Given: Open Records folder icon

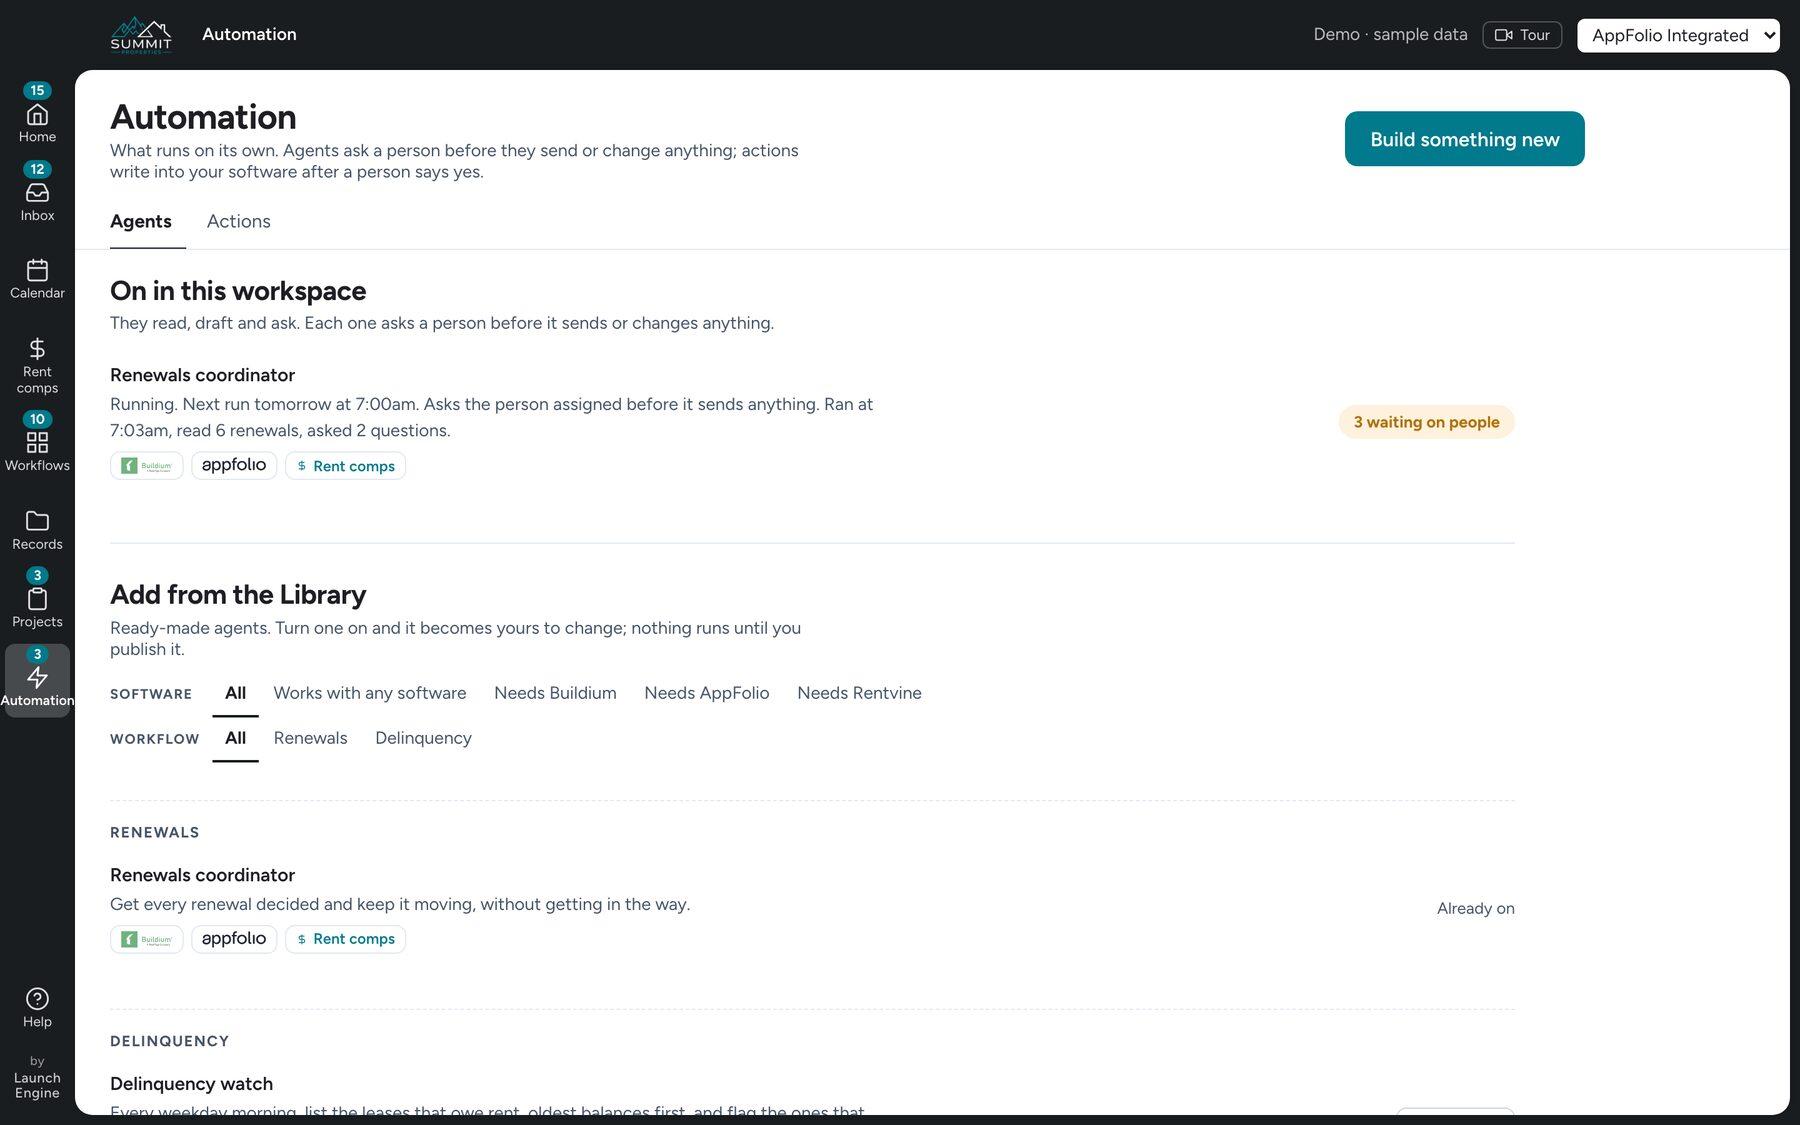Looking at the screenshot, I should coord(37,530).
